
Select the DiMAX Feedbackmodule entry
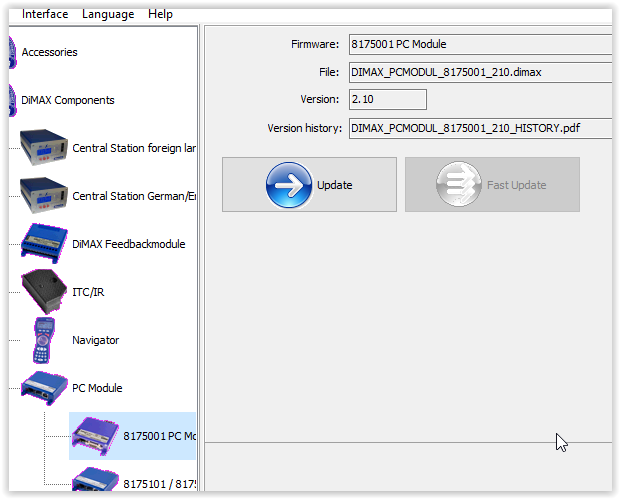pos(129,244)
